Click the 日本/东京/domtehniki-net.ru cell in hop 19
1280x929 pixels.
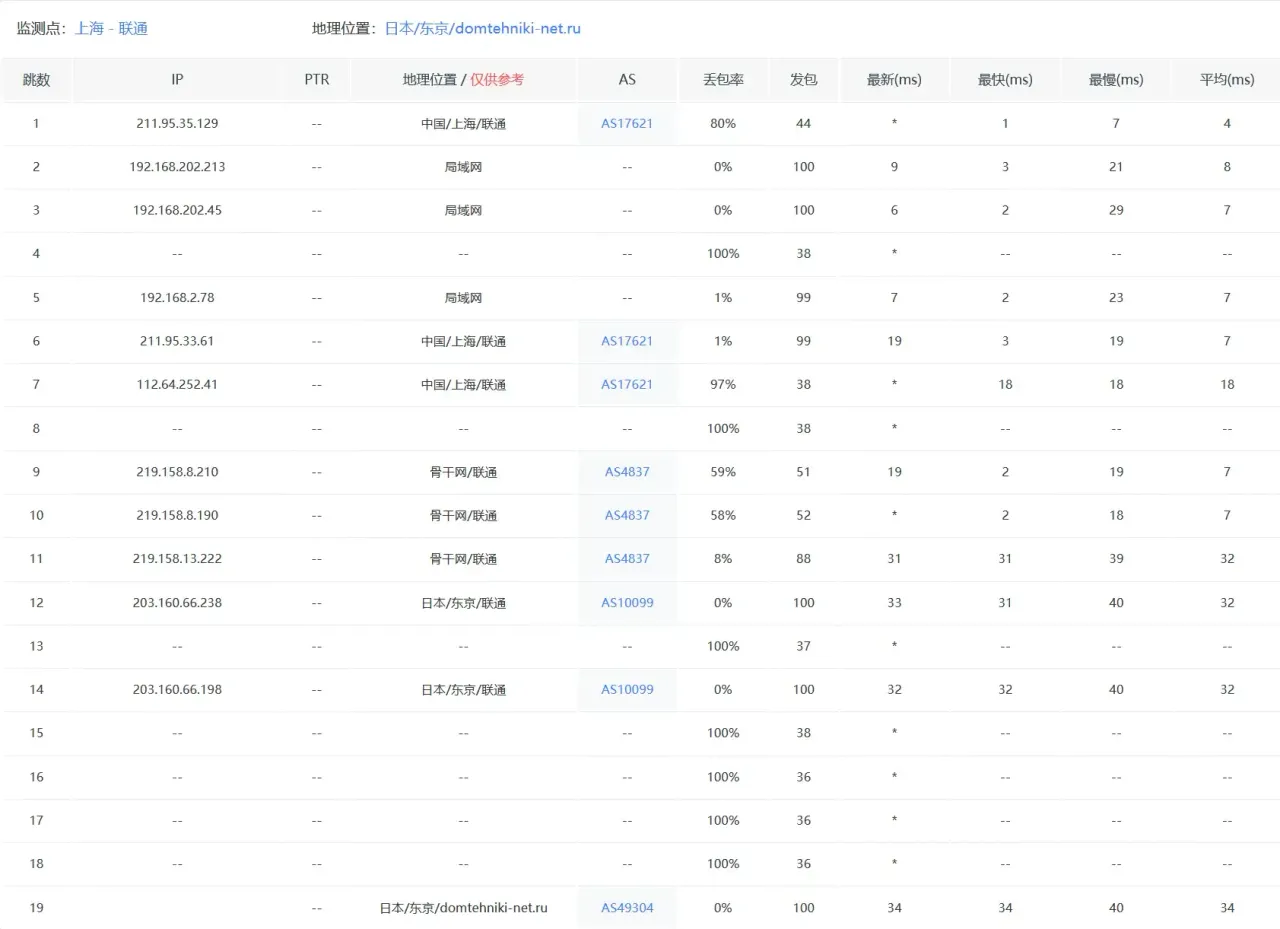(463, 908)
